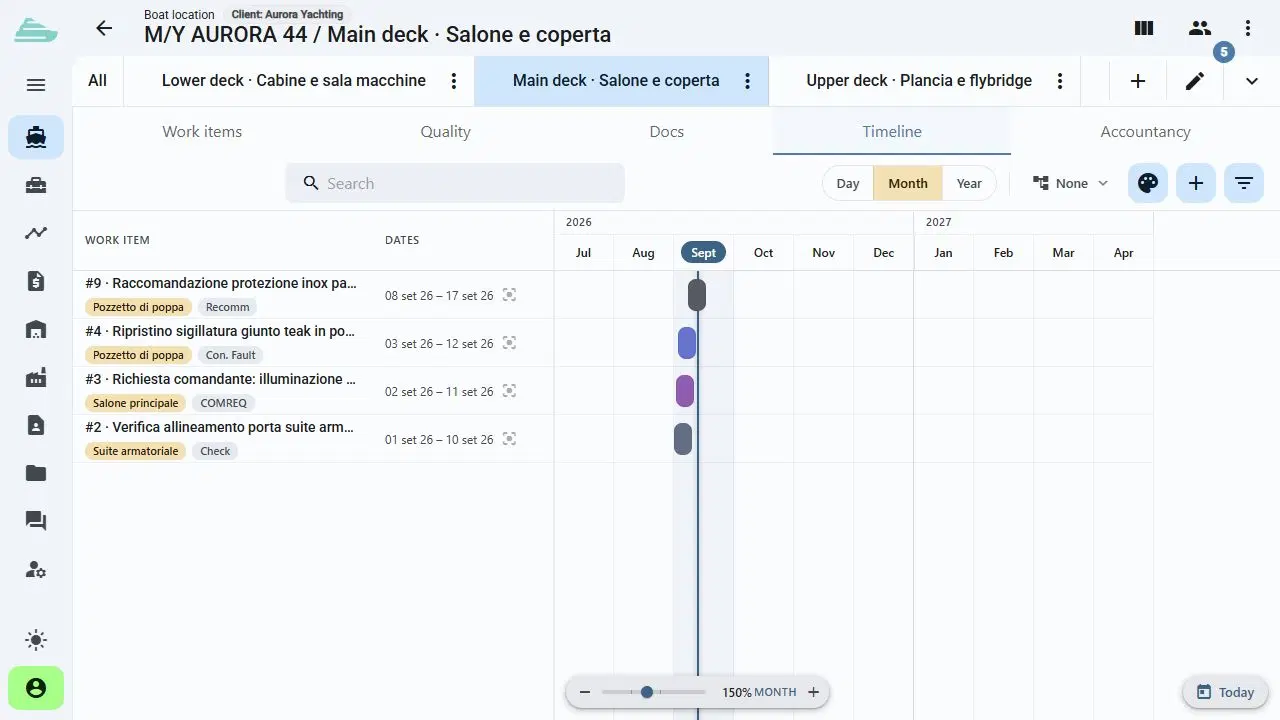Image resolution: width=1280 pixels, height=720 pixels.
Task: Open the invoice document sidebar icon
Action: (36, 281)
